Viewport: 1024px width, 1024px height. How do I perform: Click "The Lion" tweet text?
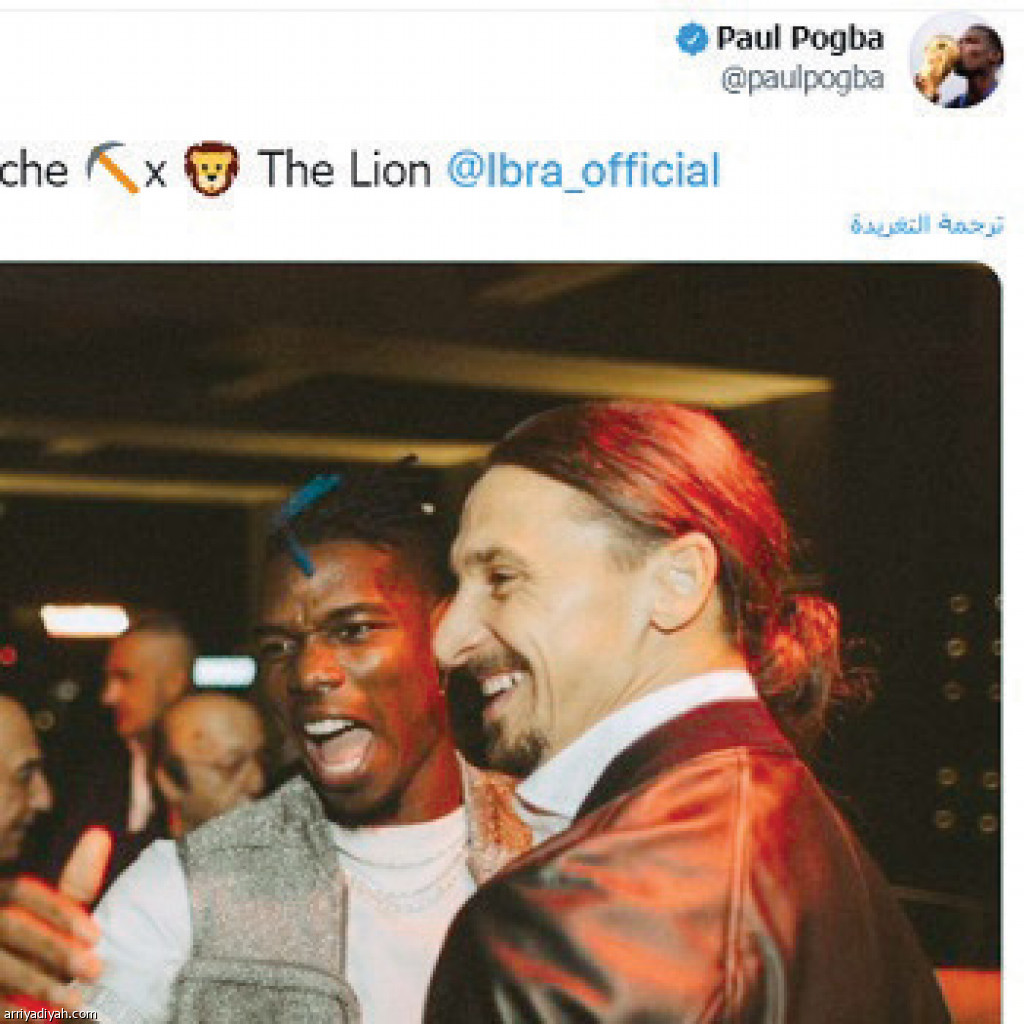click(344, 170)
